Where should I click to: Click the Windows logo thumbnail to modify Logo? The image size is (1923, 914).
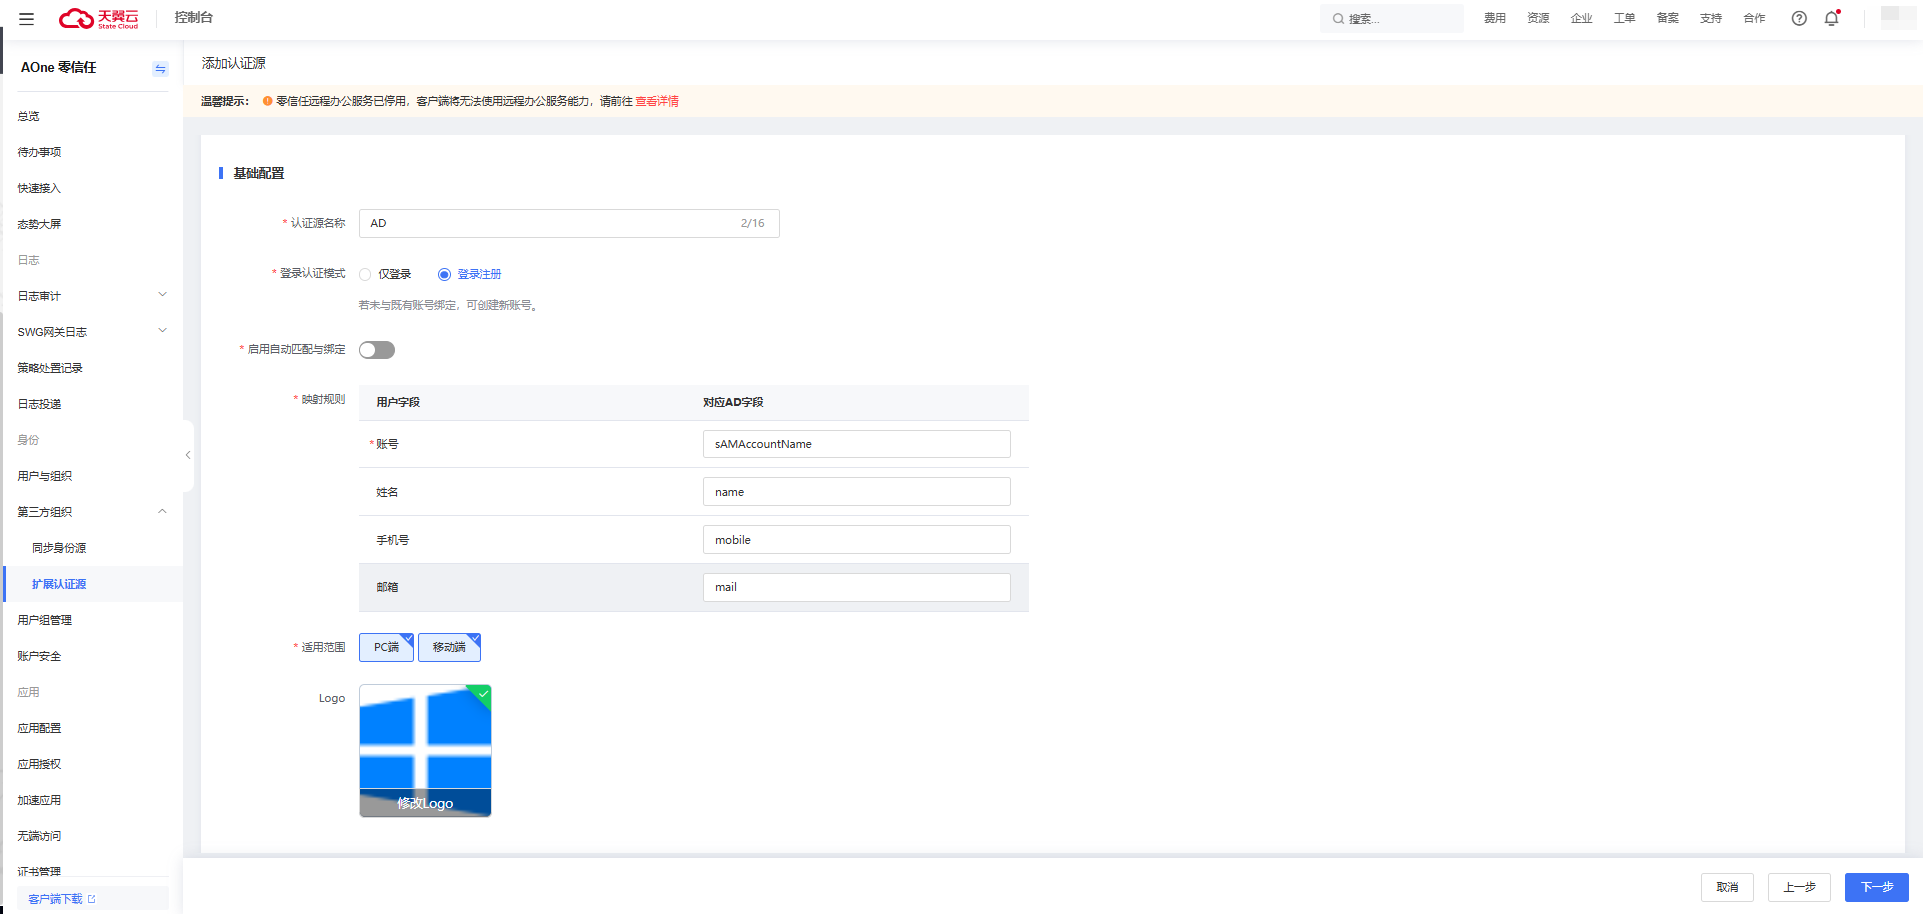[x=425, y=751]
